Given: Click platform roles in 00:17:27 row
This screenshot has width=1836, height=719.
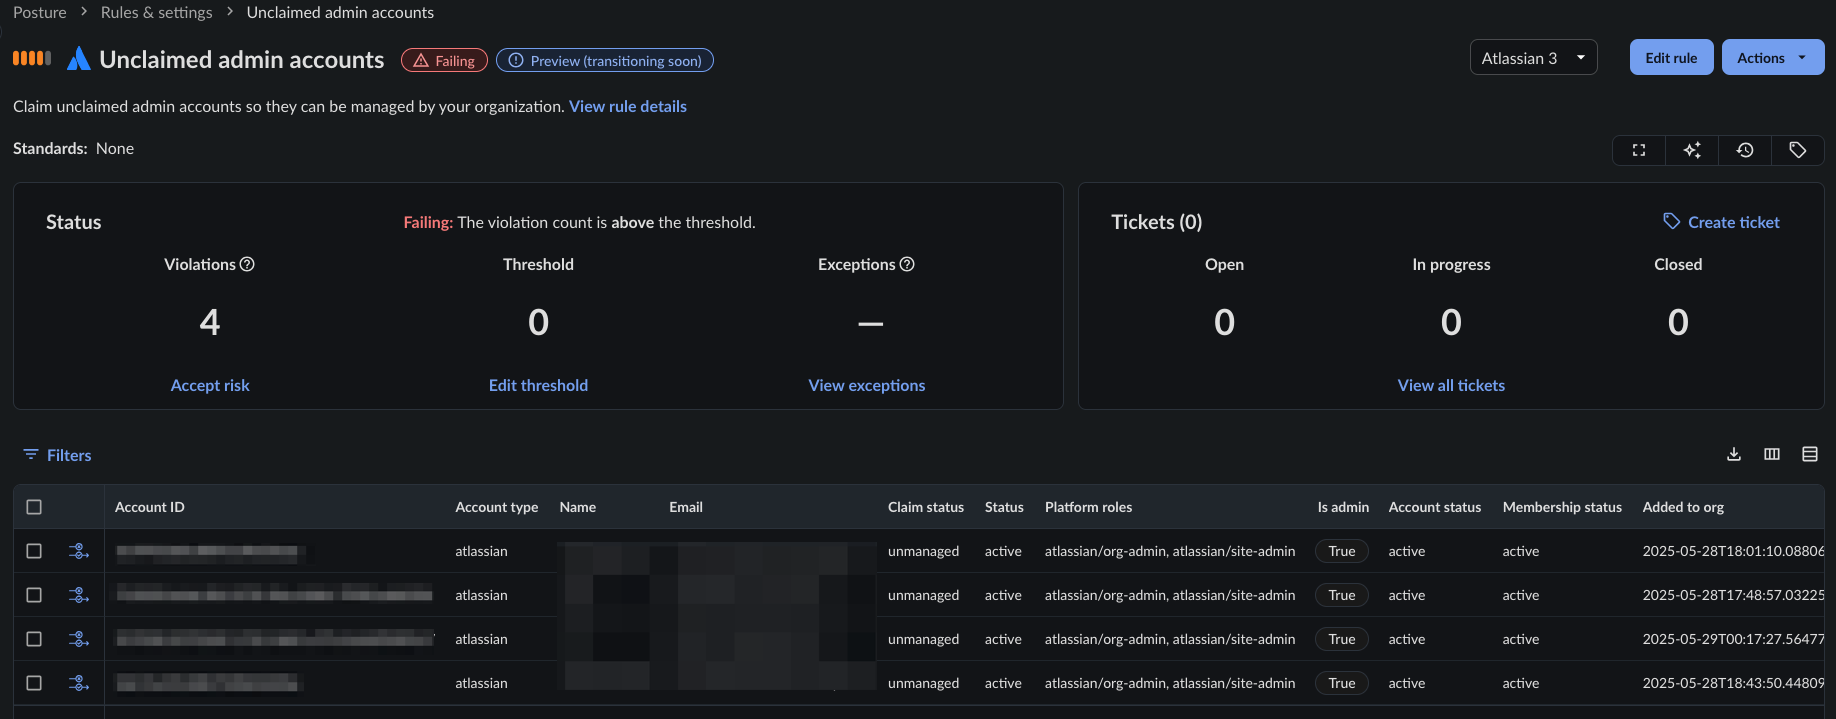Looking at the screenshot, I should coord(1170,639).
